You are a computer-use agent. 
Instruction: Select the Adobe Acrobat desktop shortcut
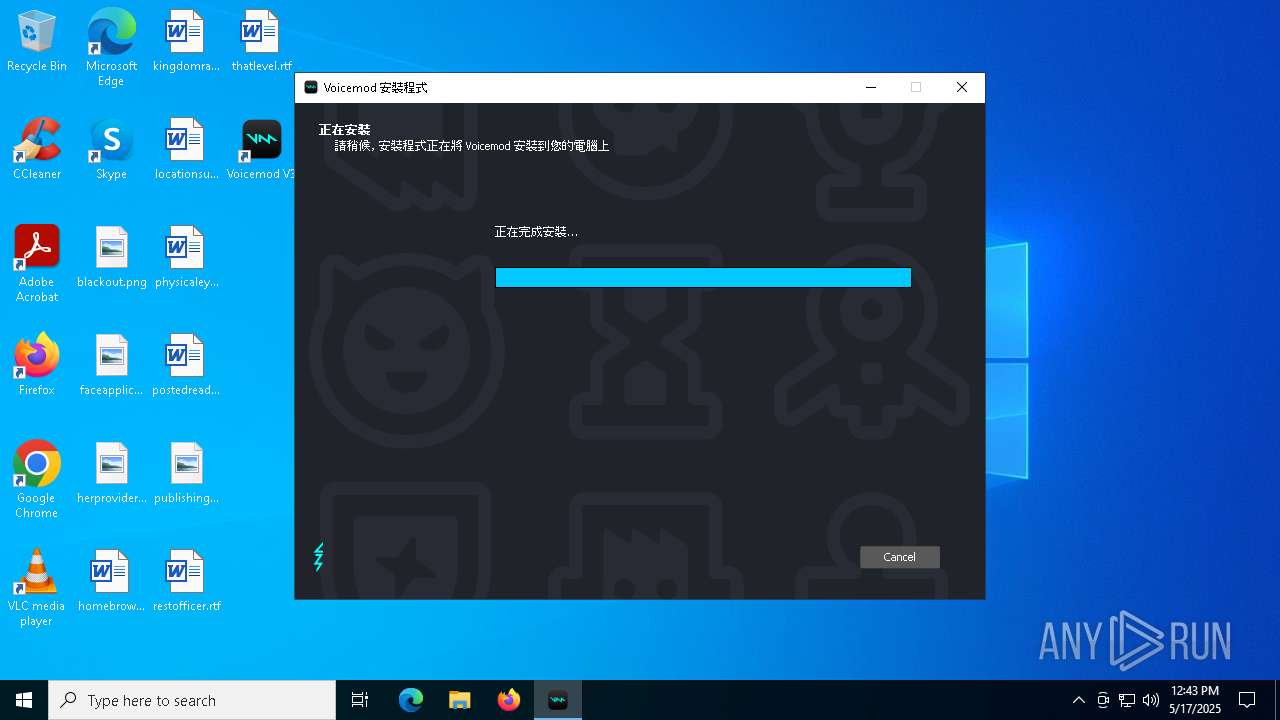(37, 264)
